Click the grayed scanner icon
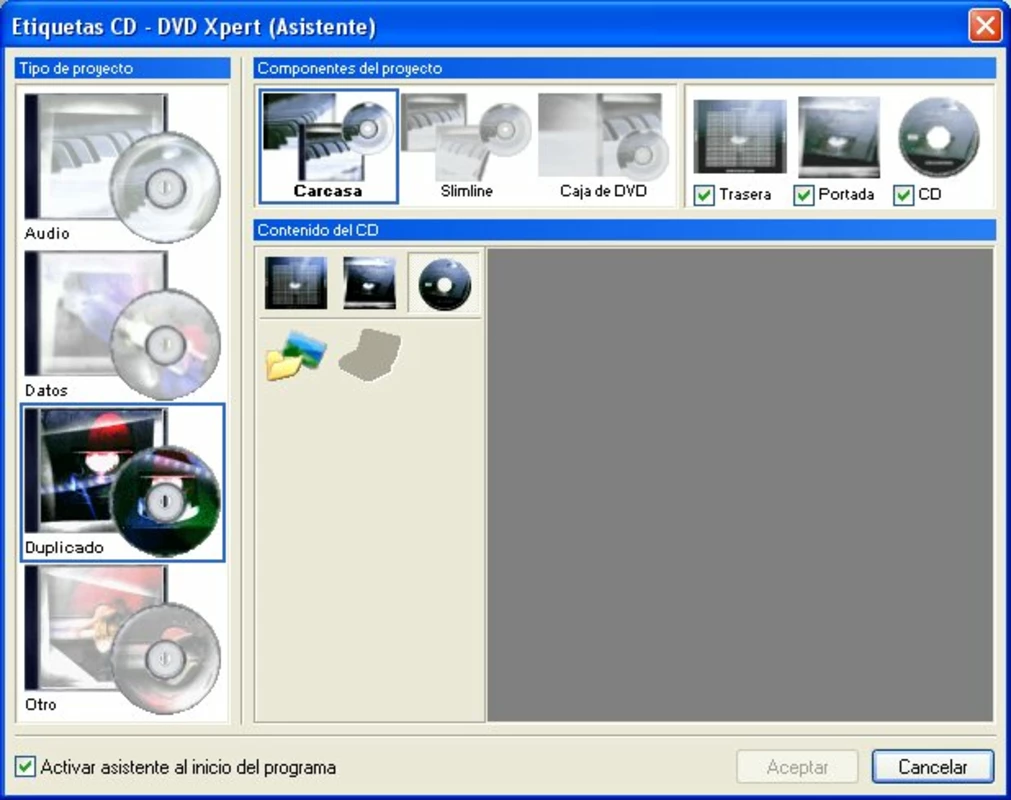Viewport: 1011px width, 800px height. [x=369, y=355]
